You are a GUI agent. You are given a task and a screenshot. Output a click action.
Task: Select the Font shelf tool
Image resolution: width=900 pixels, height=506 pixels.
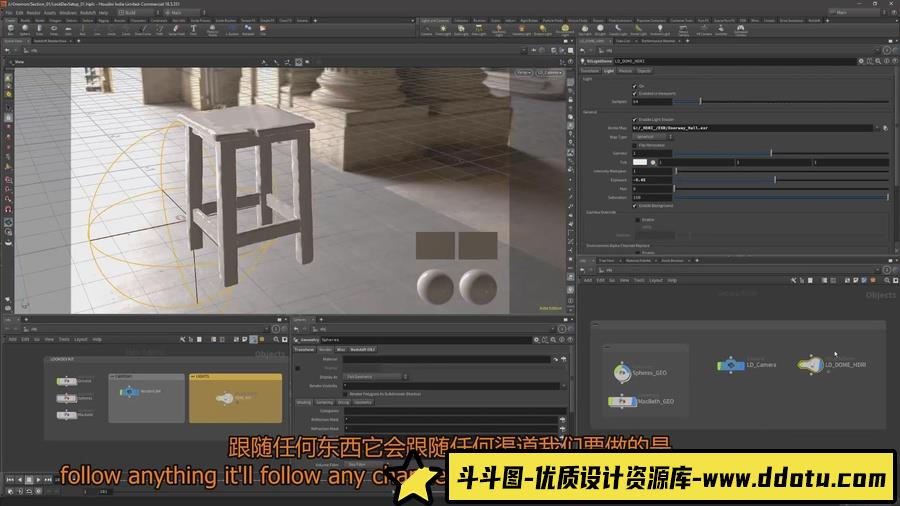coord(193,28)
